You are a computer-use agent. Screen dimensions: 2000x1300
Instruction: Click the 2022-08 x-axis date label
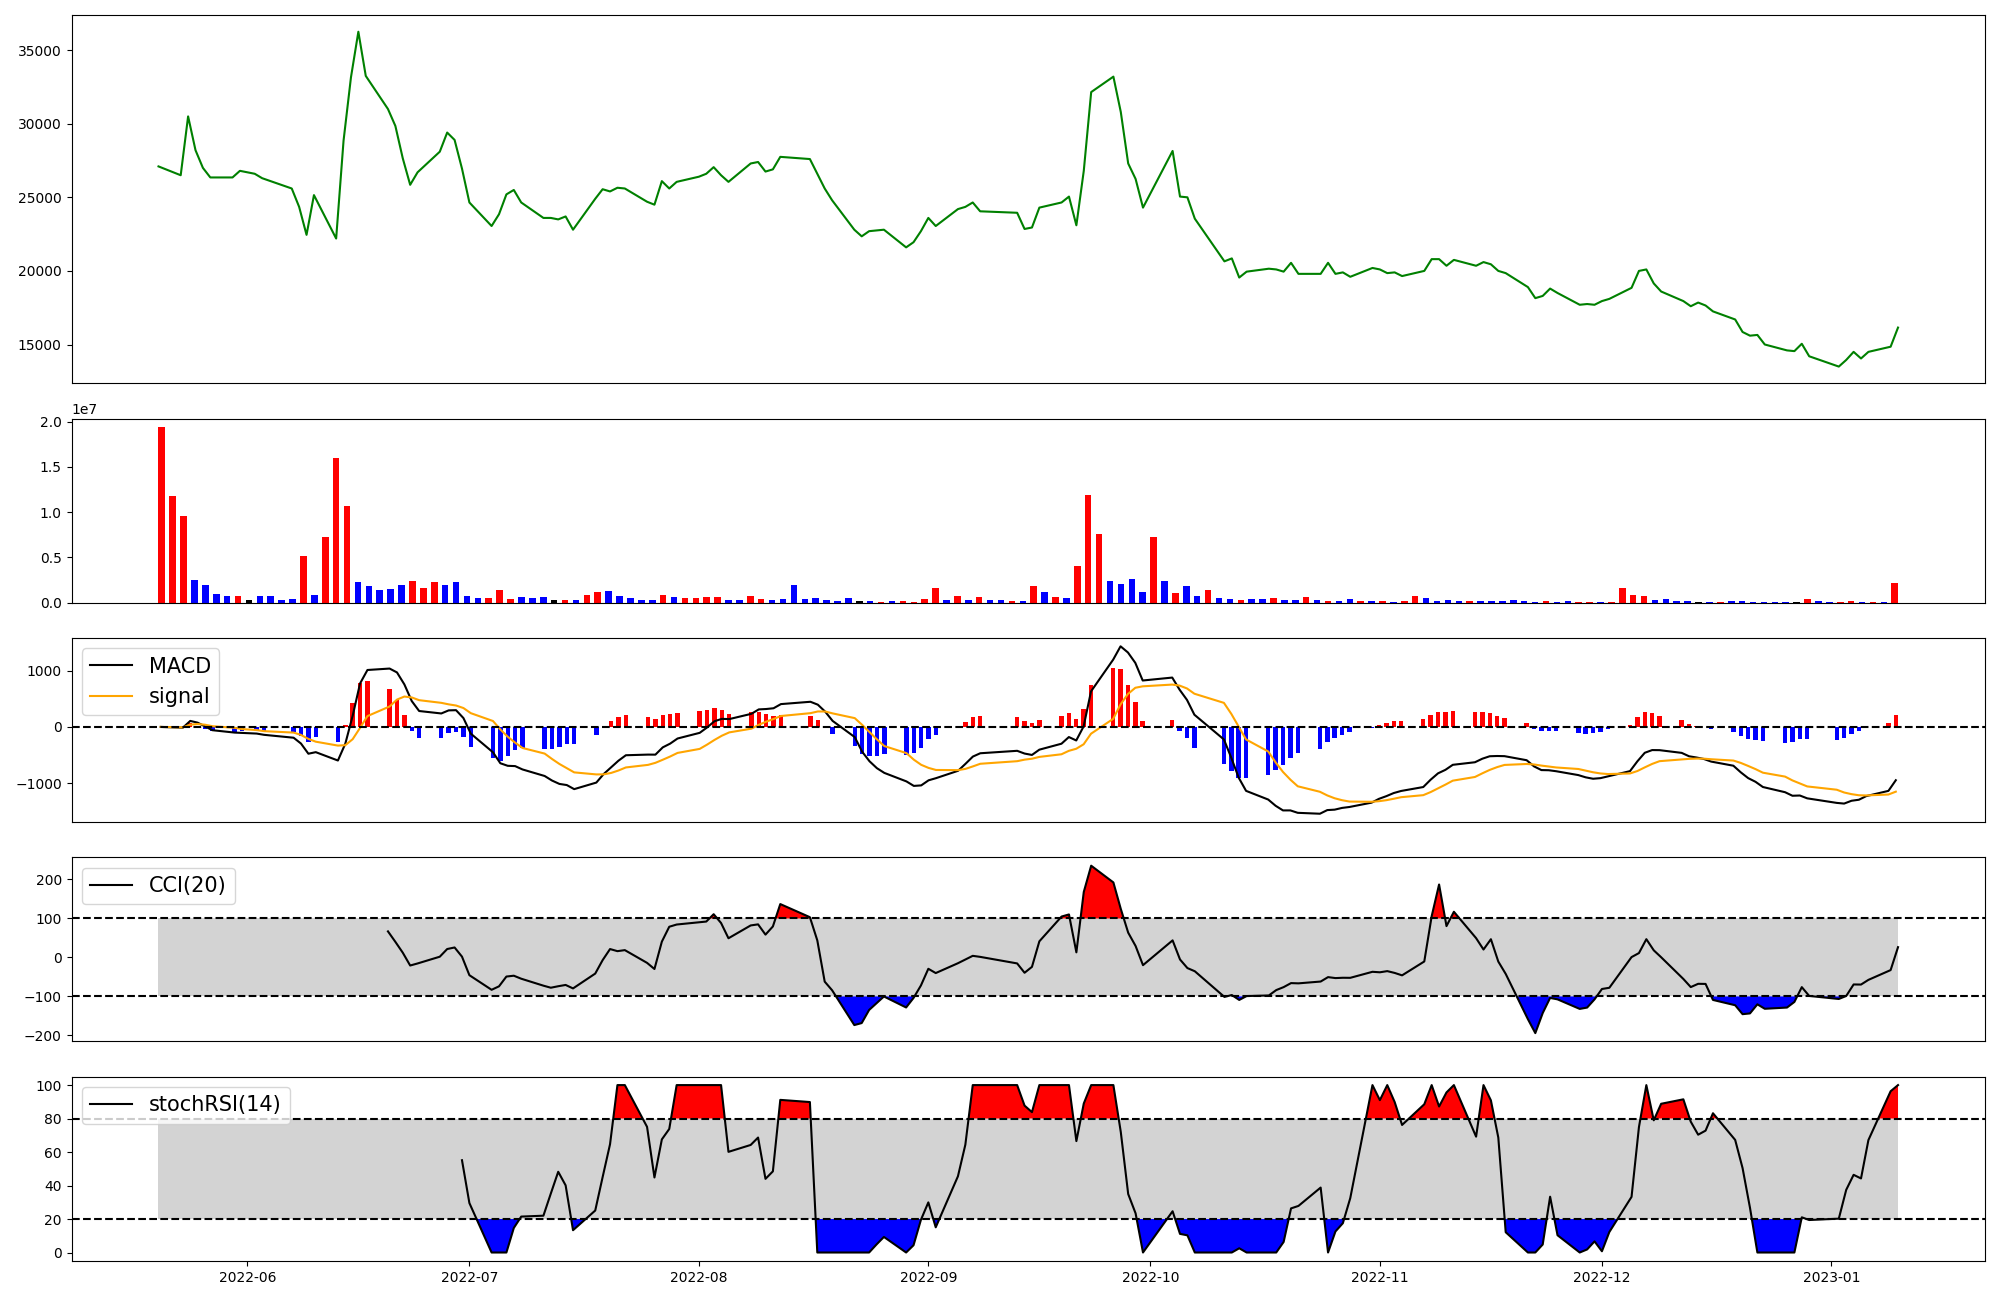(x=699, y=1276)
